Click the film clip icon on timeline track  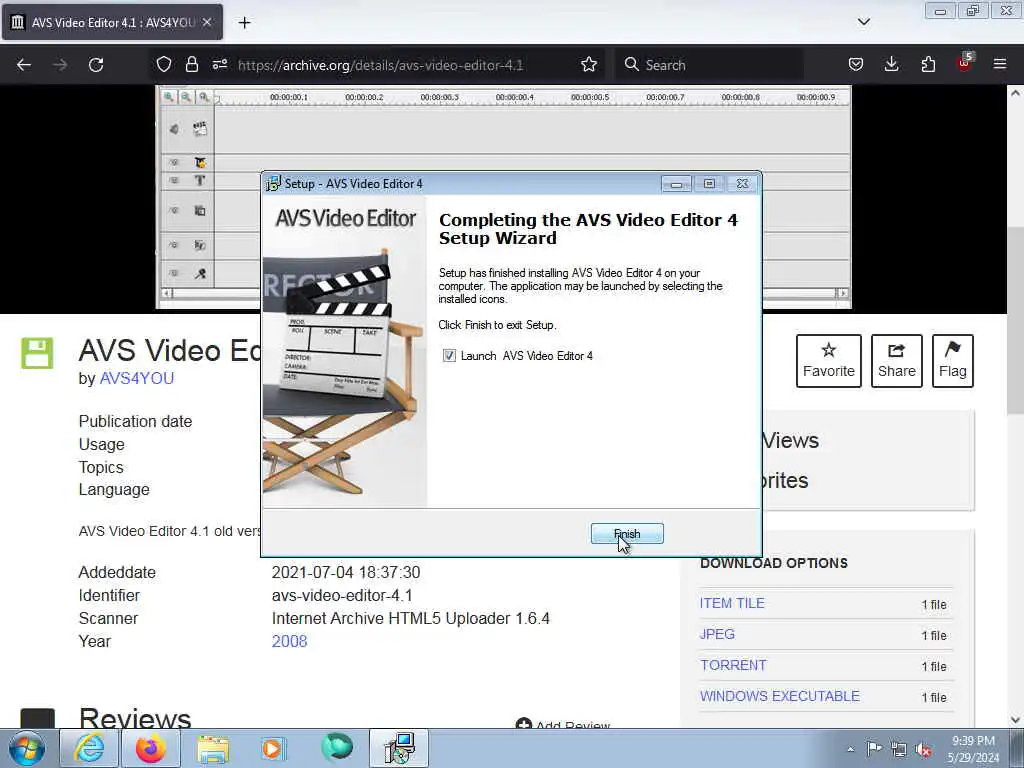pos(200,128)
